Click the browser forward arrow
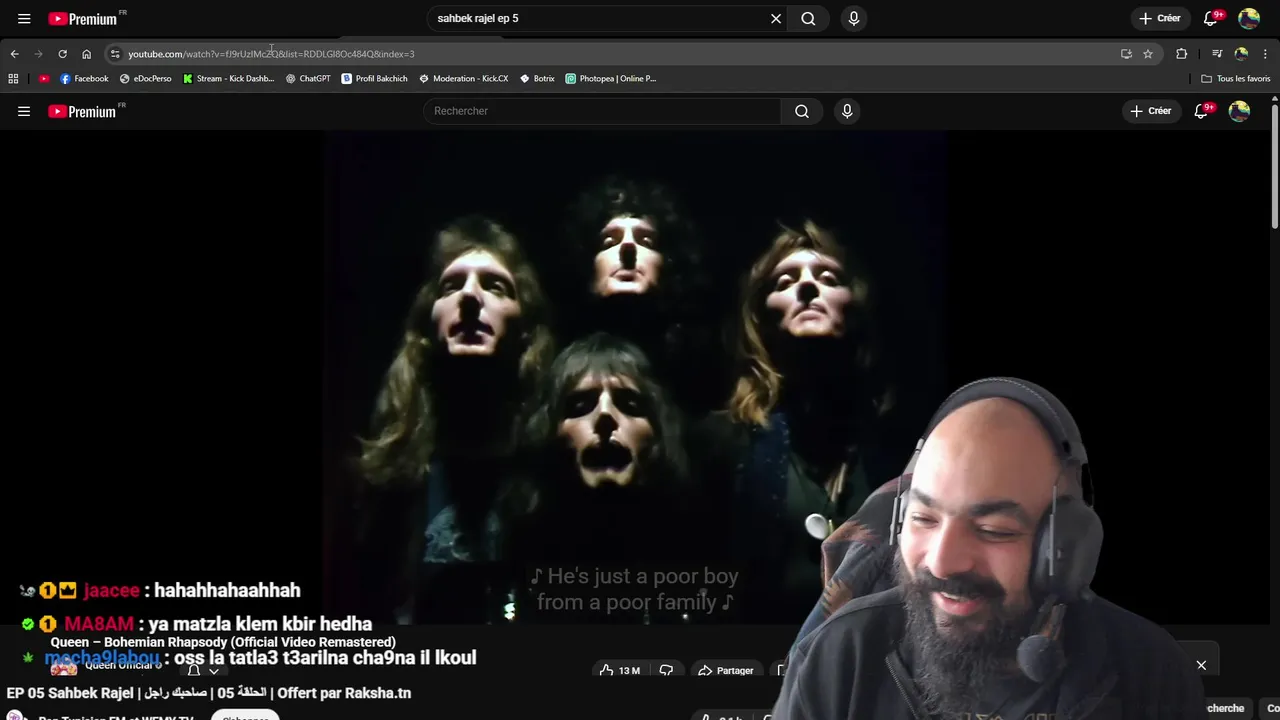Viewport: 1280px width, 720px height. tap(38, 54)
